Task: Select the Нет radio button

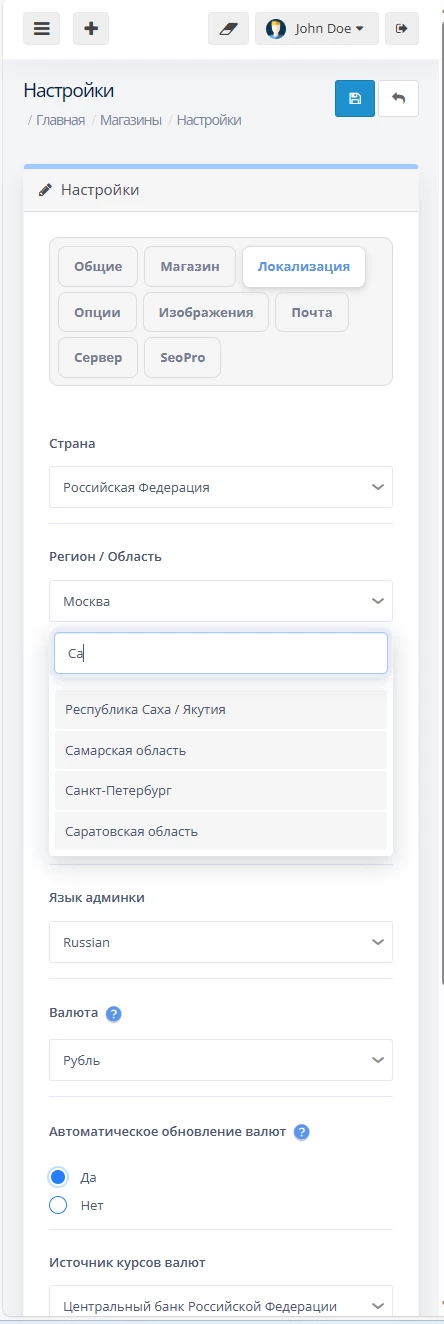Action: [58, 1205]
